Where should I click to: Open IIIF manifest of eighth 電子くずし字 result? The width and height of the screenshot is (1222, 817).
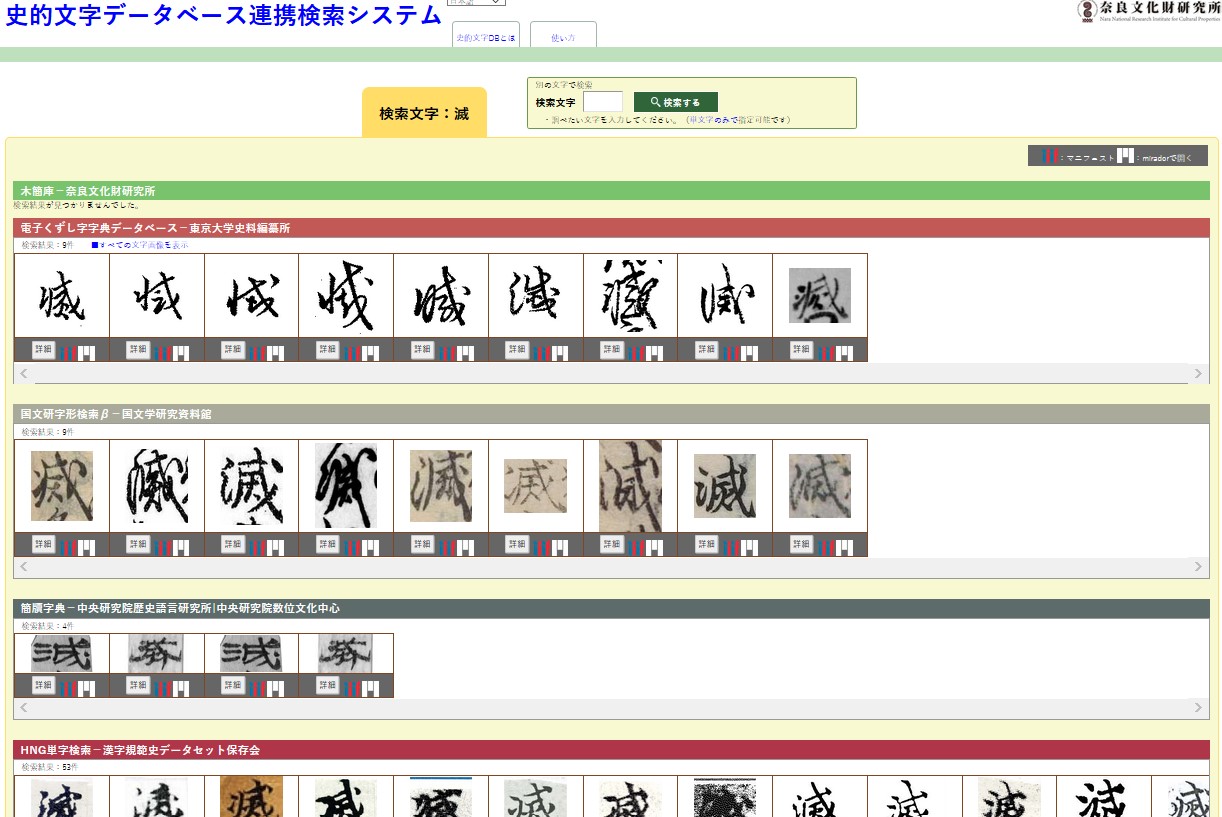point(731,353)
